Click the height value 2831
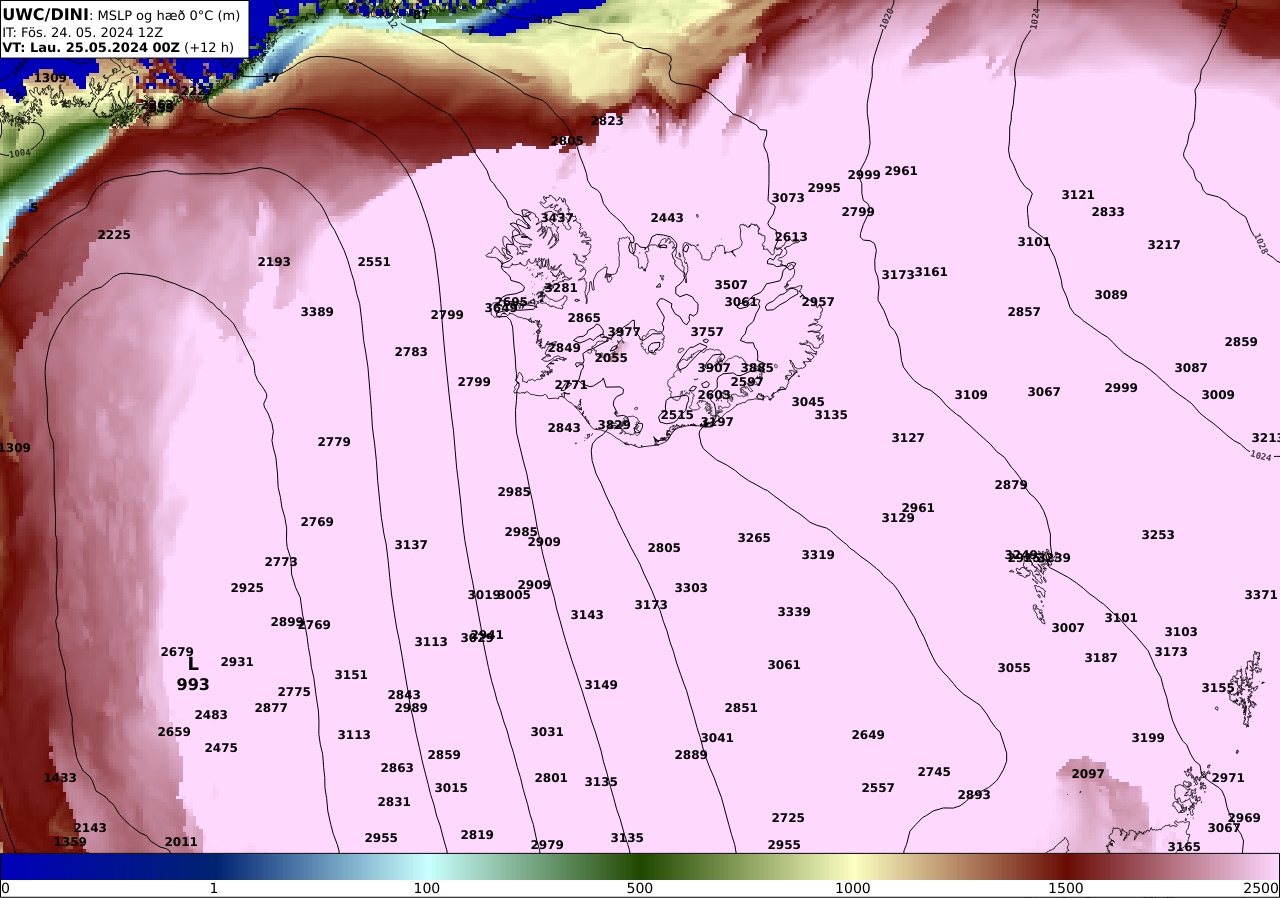 click(394, 802)
